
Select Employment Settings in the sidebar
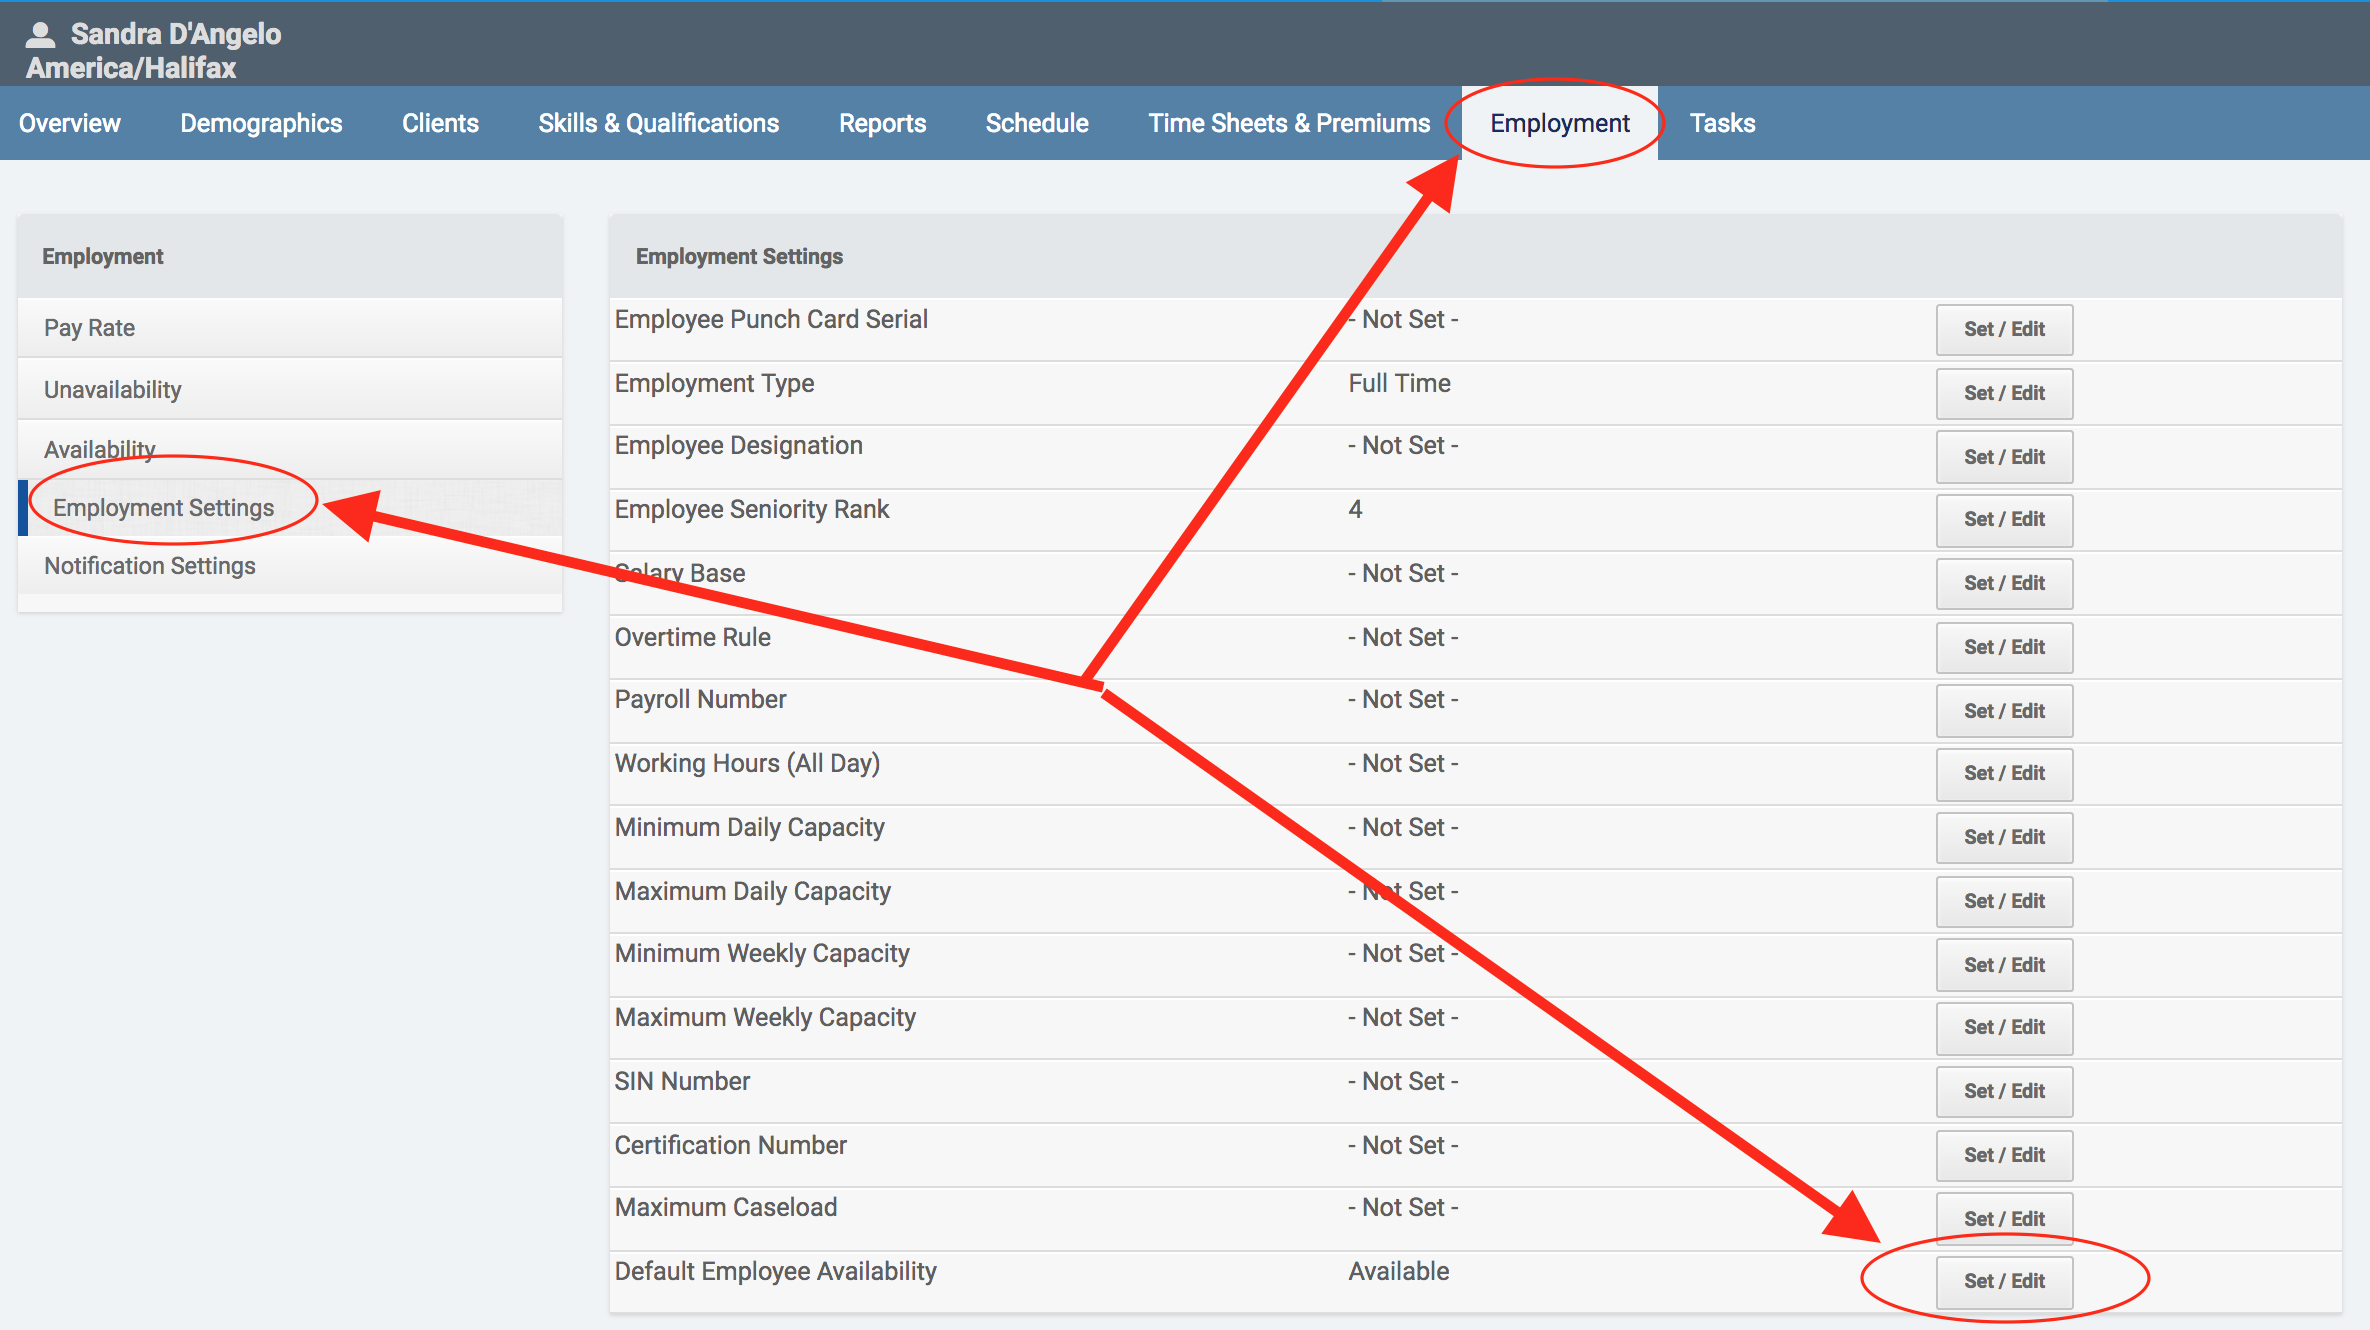tap(163, 508)
